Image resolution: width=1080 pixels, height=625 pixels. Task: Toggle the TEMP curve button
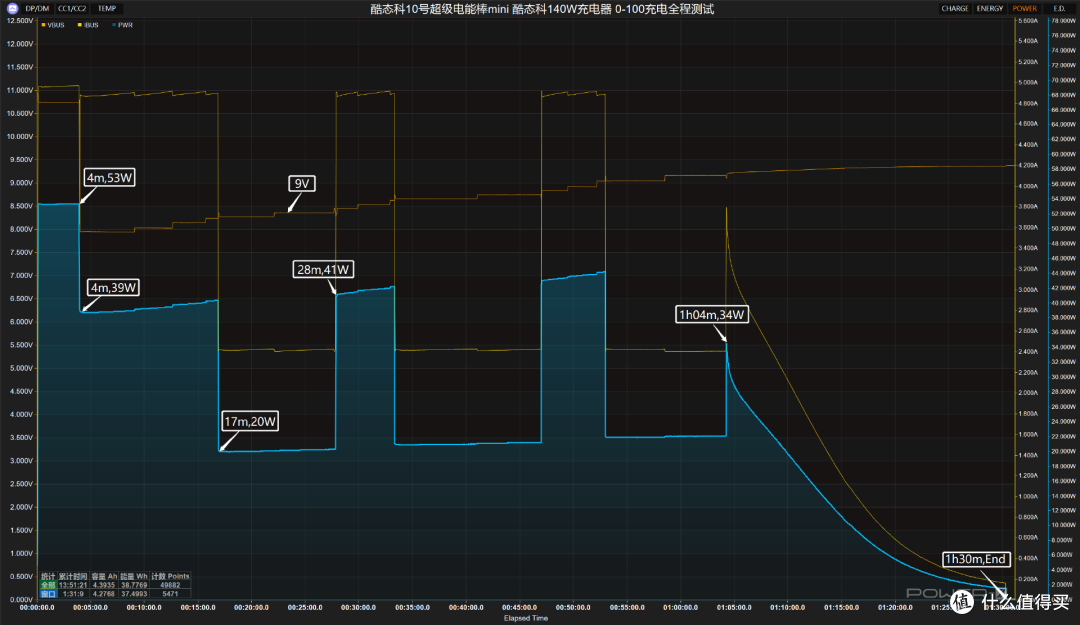[x=107, y=8]
